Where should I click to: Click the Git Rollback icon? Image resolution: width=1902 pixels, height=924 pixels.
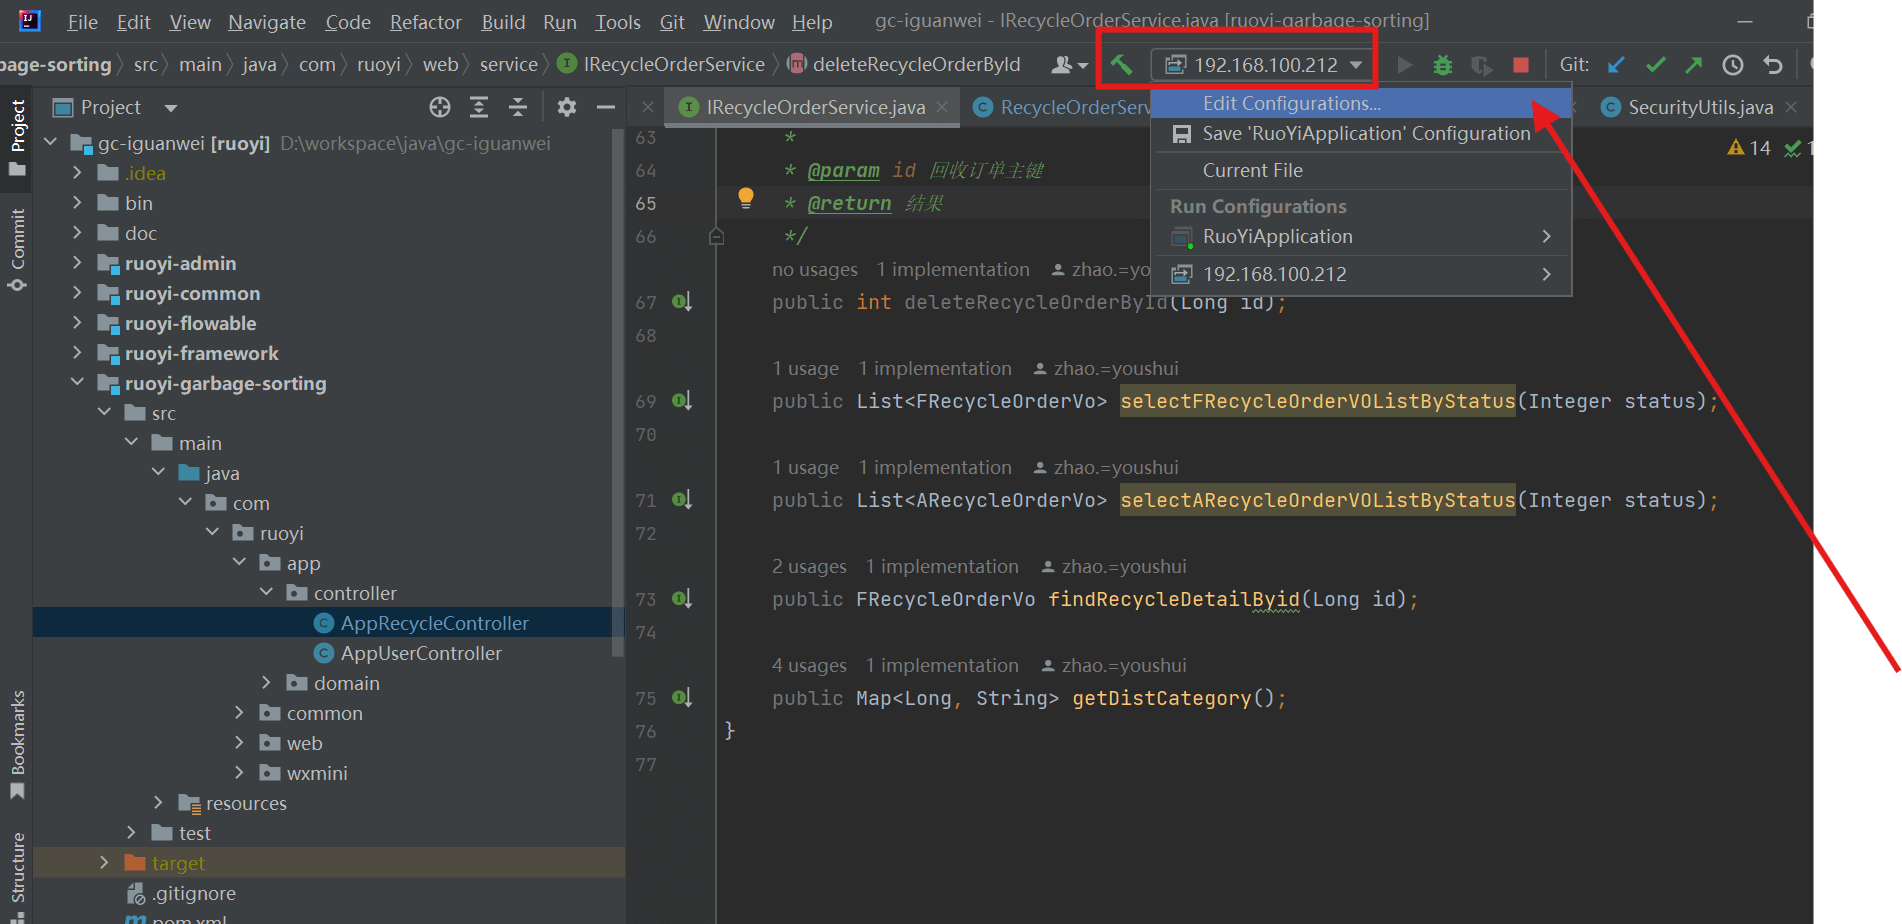coord(1773,65)
